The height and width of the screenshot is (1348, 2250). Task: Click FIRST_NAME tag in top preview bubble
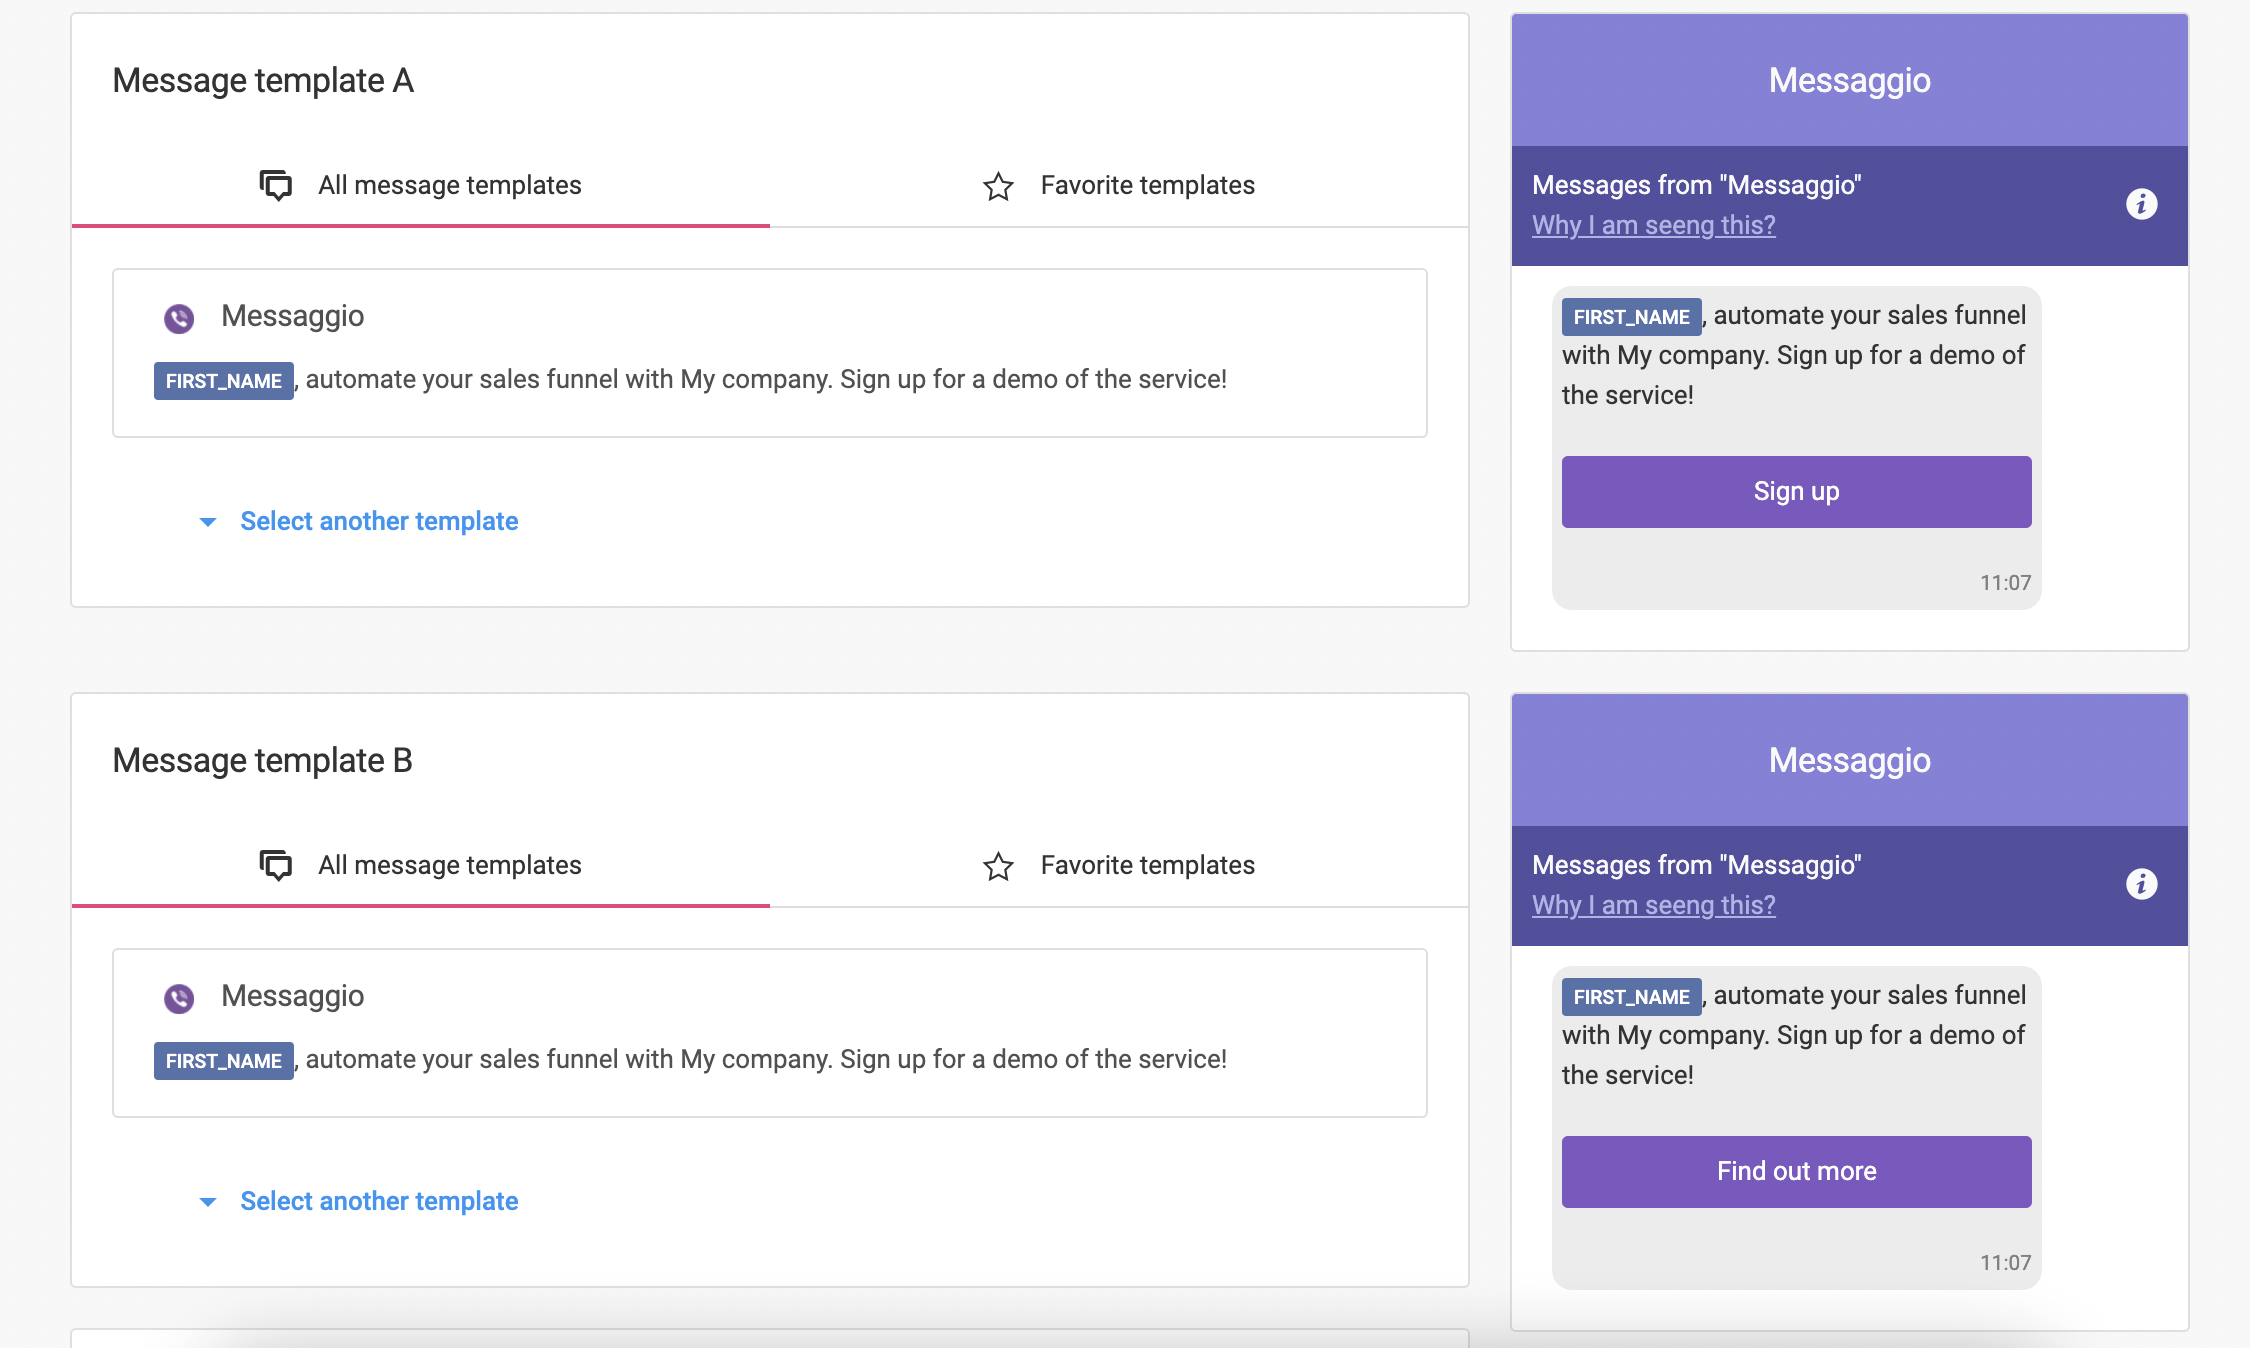tap(1632, 317)
